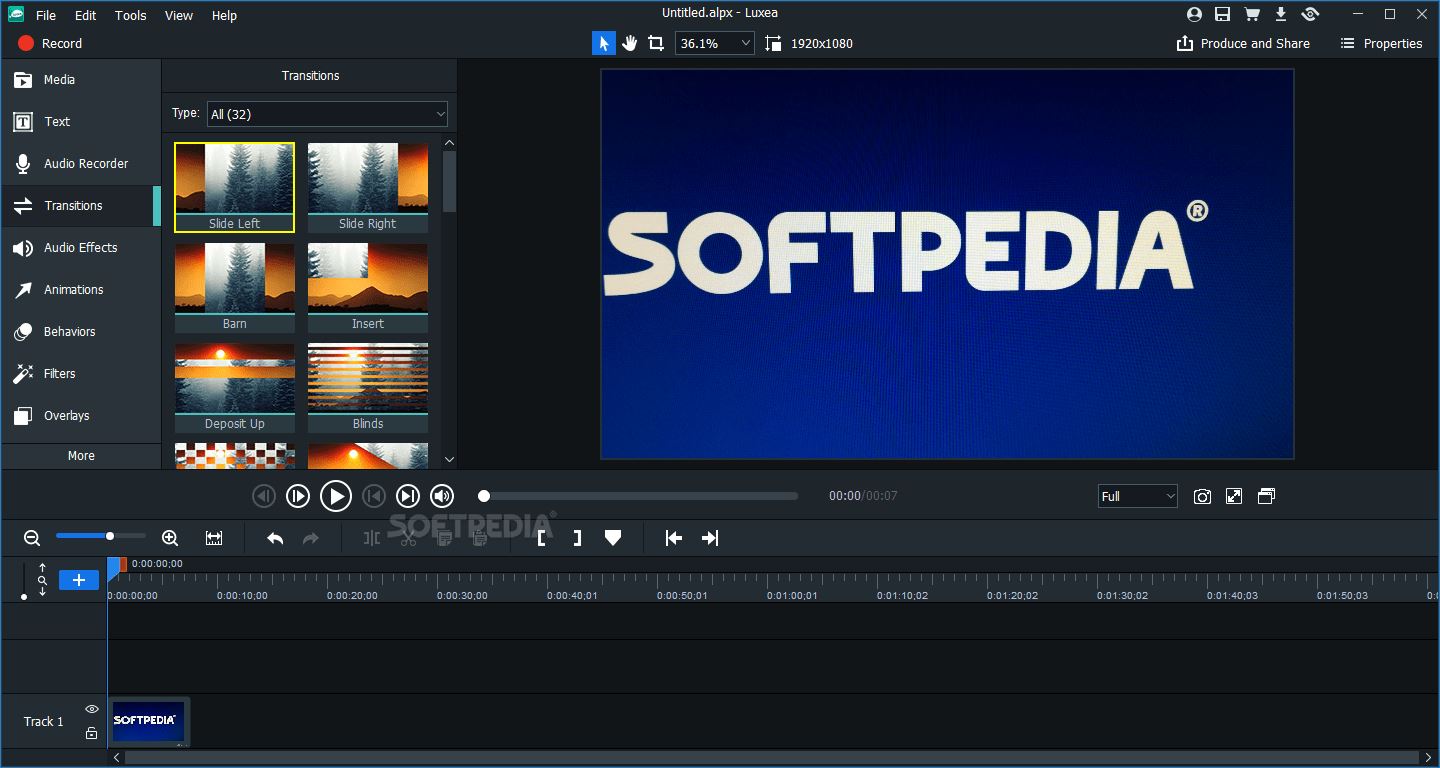
Task: Zoom out the timeline
Action: pyautogui.click(x=32, y=538)
